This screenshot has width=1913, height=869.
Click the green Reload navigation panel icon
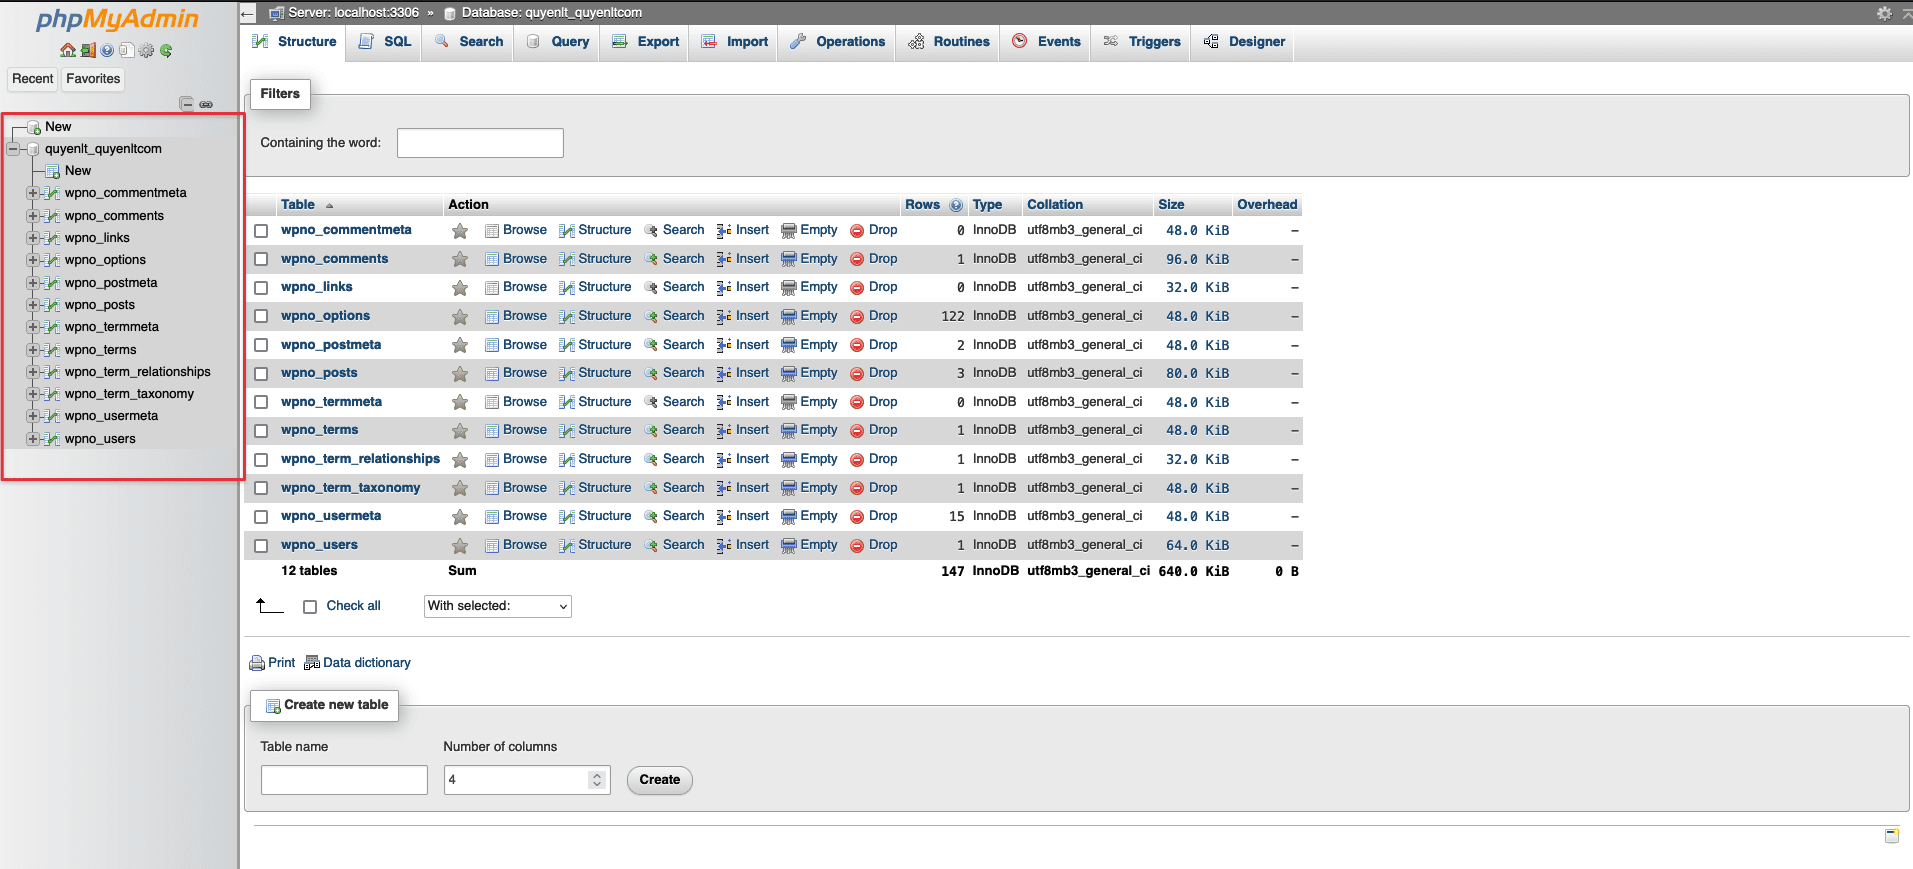coord(166,51)
